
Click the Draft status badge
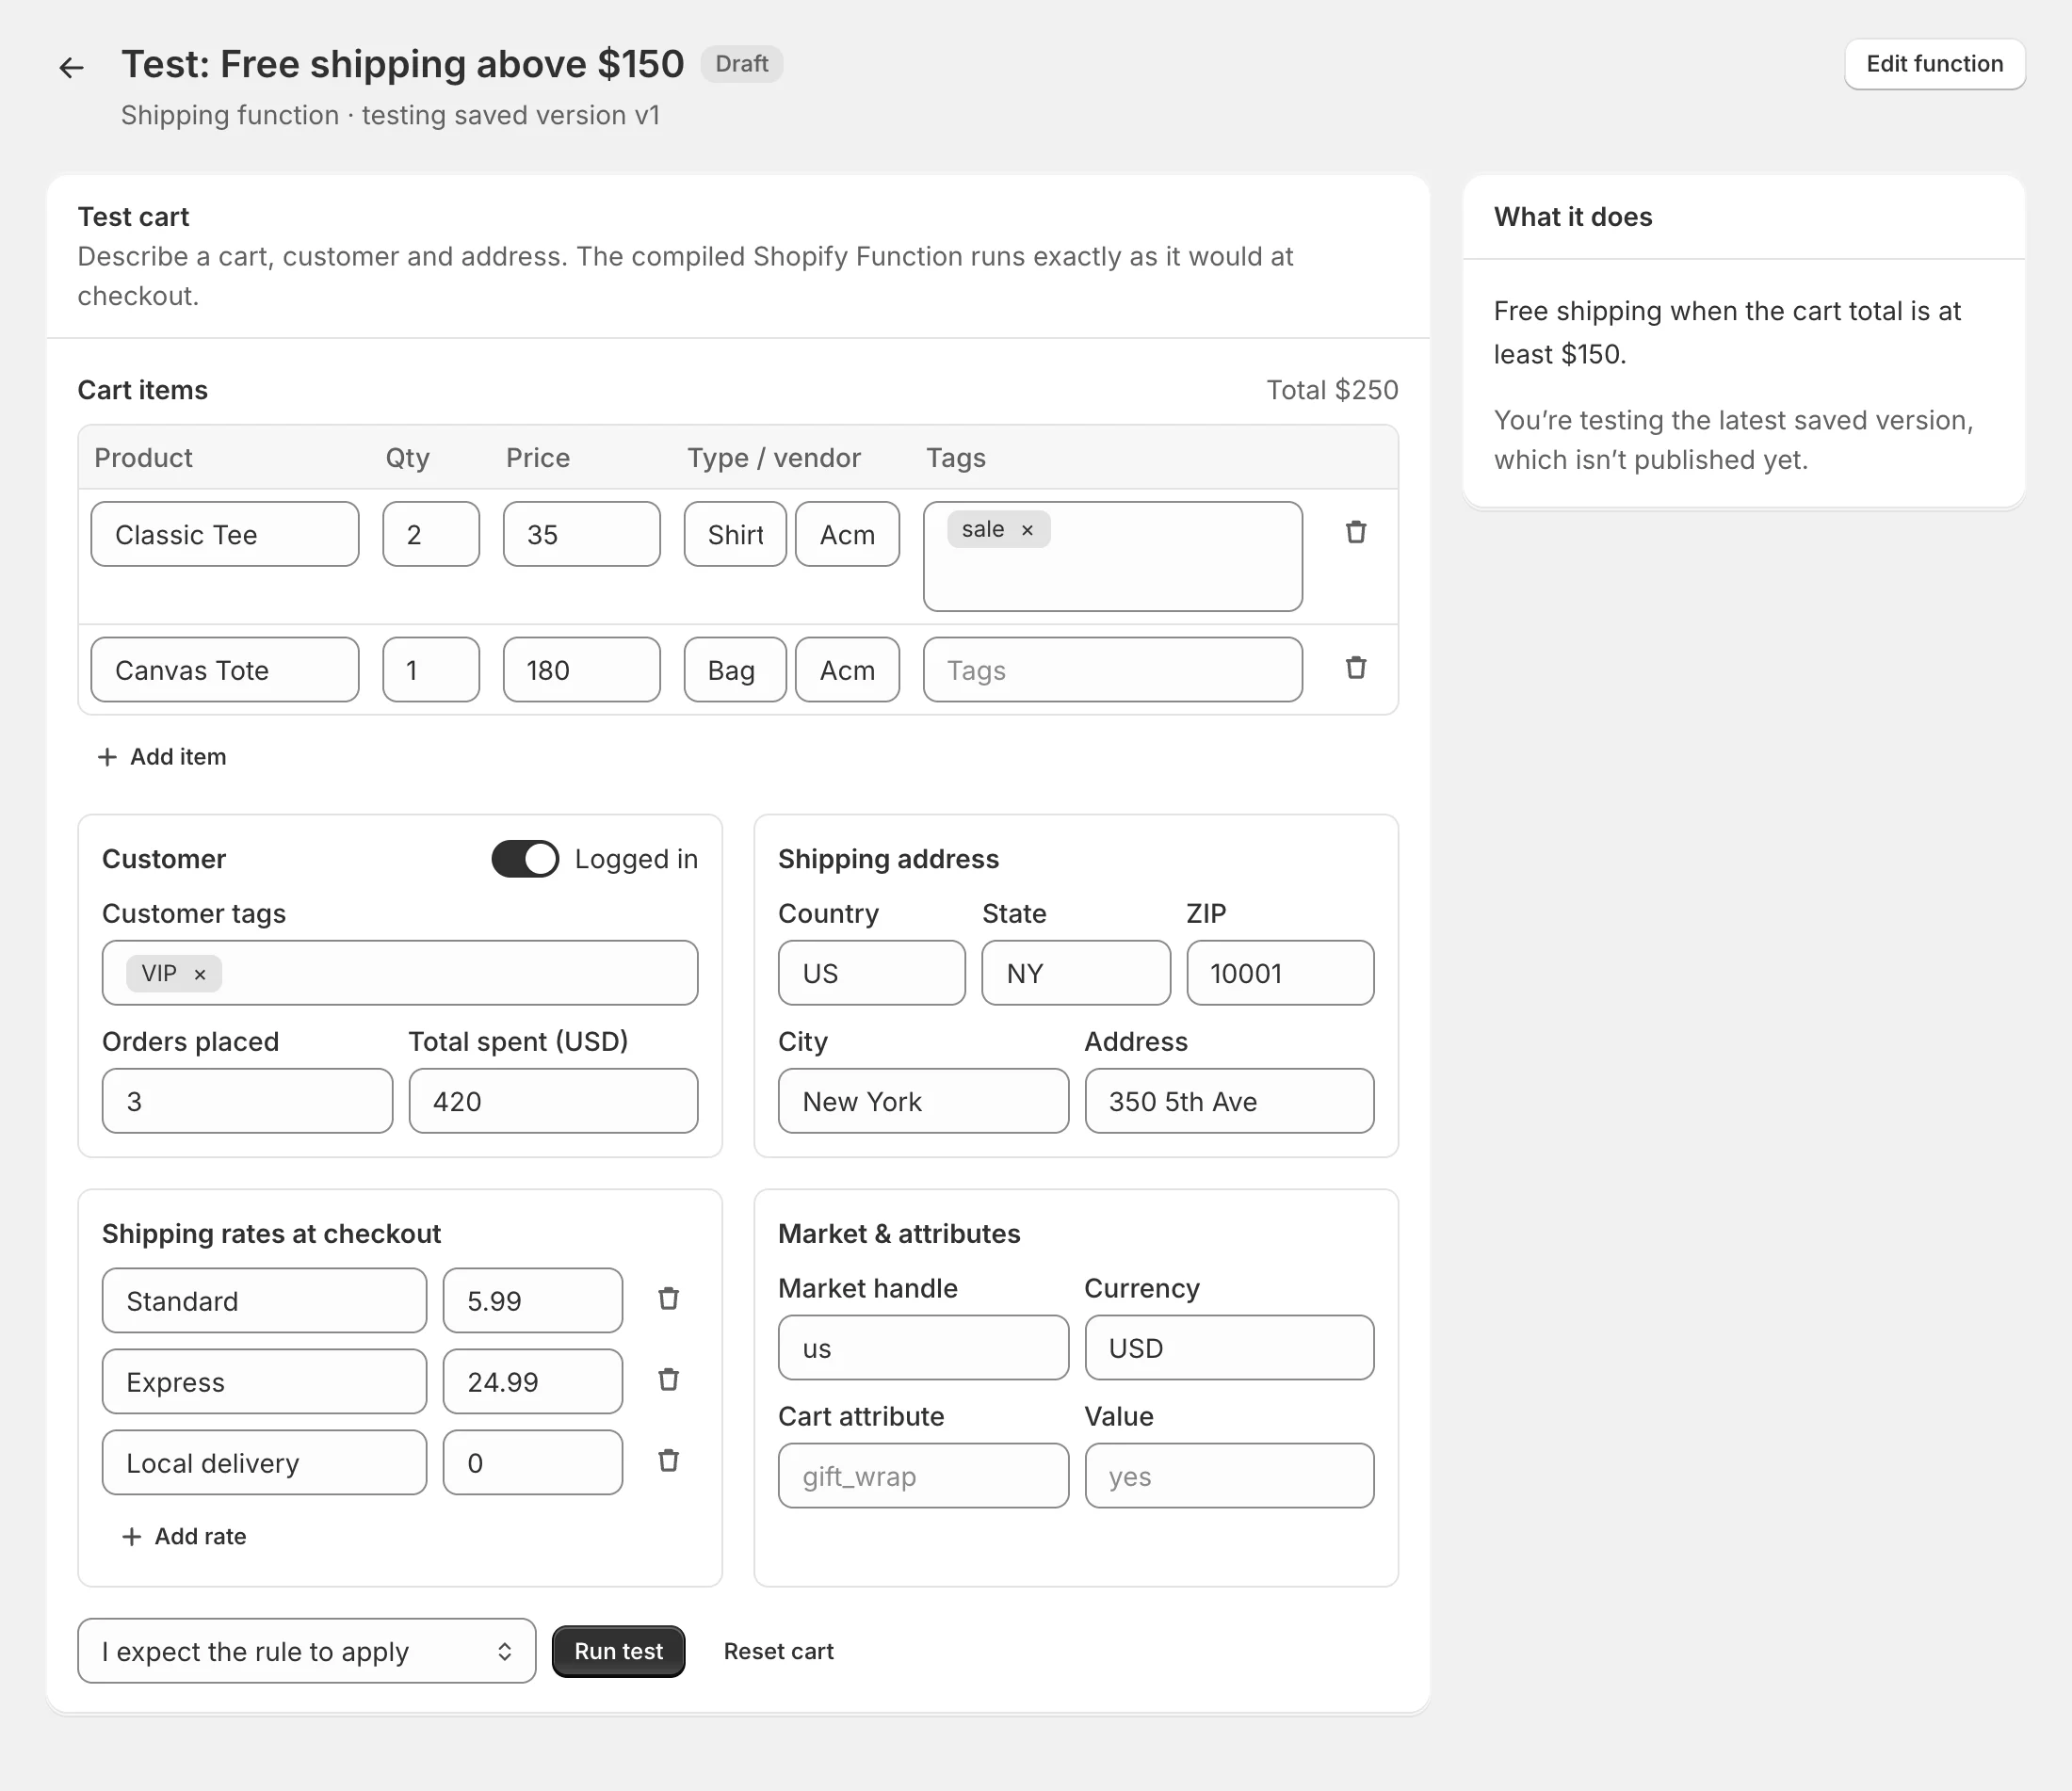[742, 64]
